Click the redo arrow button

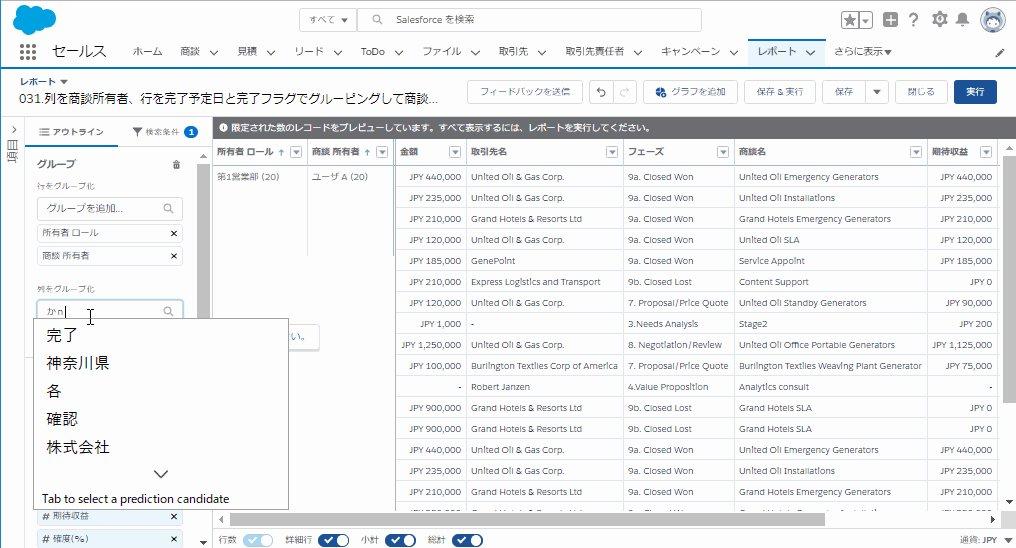click(x=624, y=92)
